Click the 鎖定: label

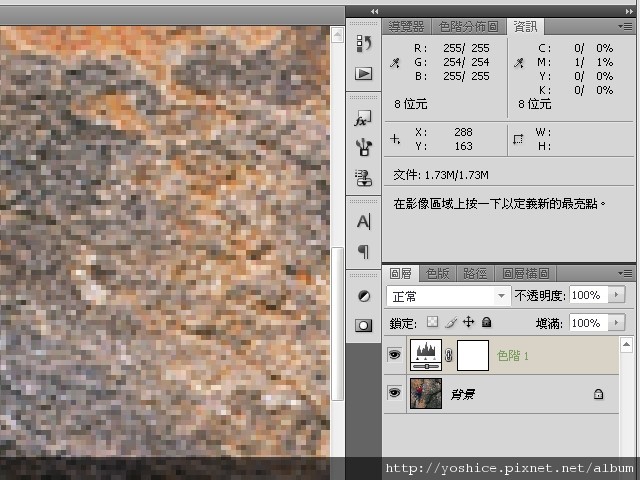pos(403,323)
